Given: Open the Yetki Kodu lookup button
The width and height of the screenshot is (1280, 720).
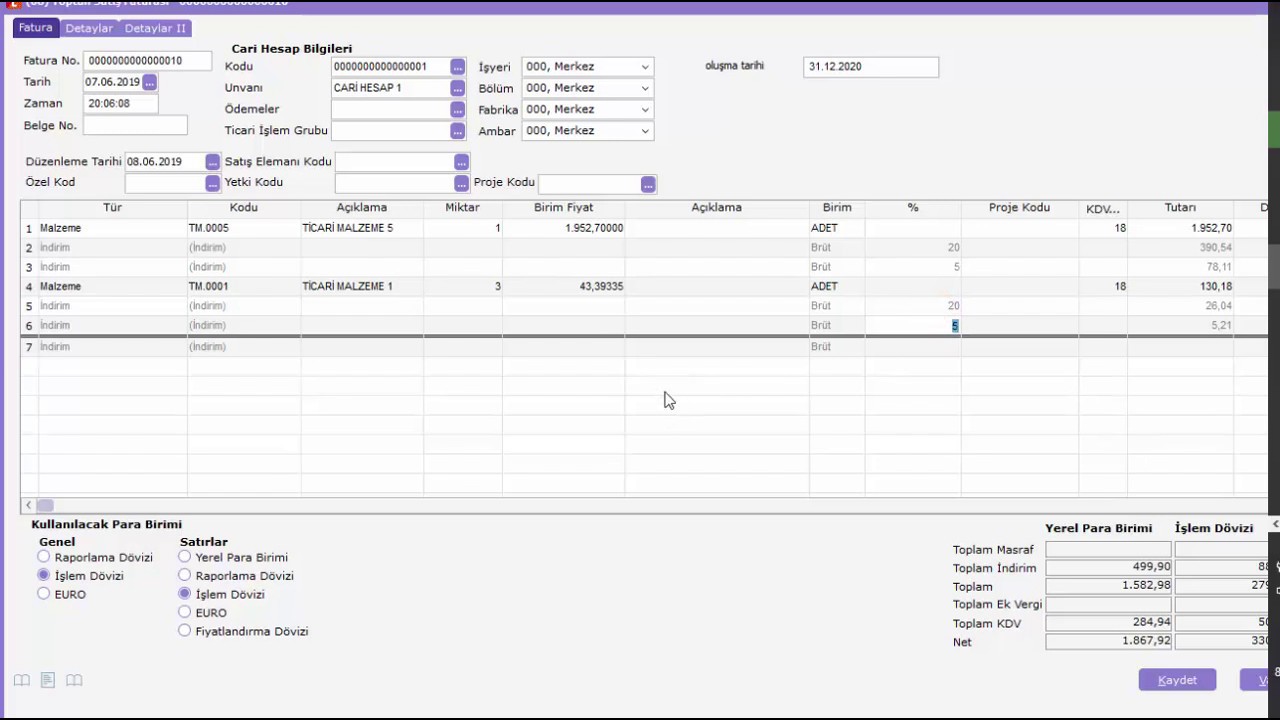Looking at the screenshot, I should point(461,183).
